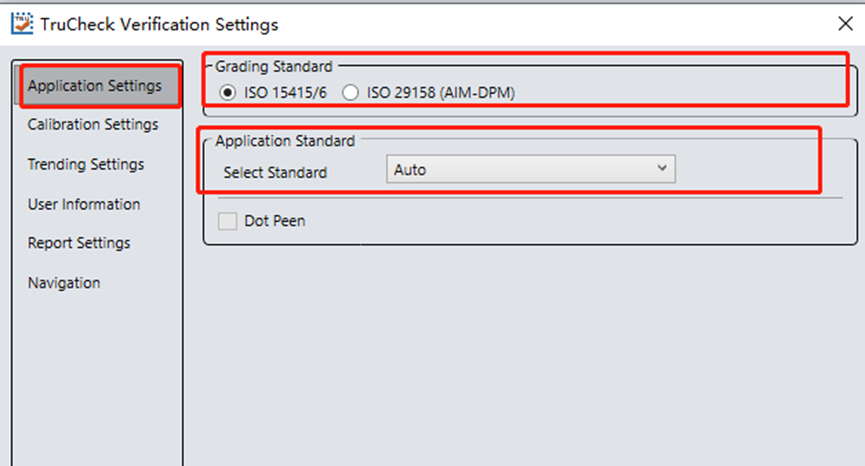Open the Select Standard combo box
Viewport: 865px width, 466px height.
[x=530, y=170]
